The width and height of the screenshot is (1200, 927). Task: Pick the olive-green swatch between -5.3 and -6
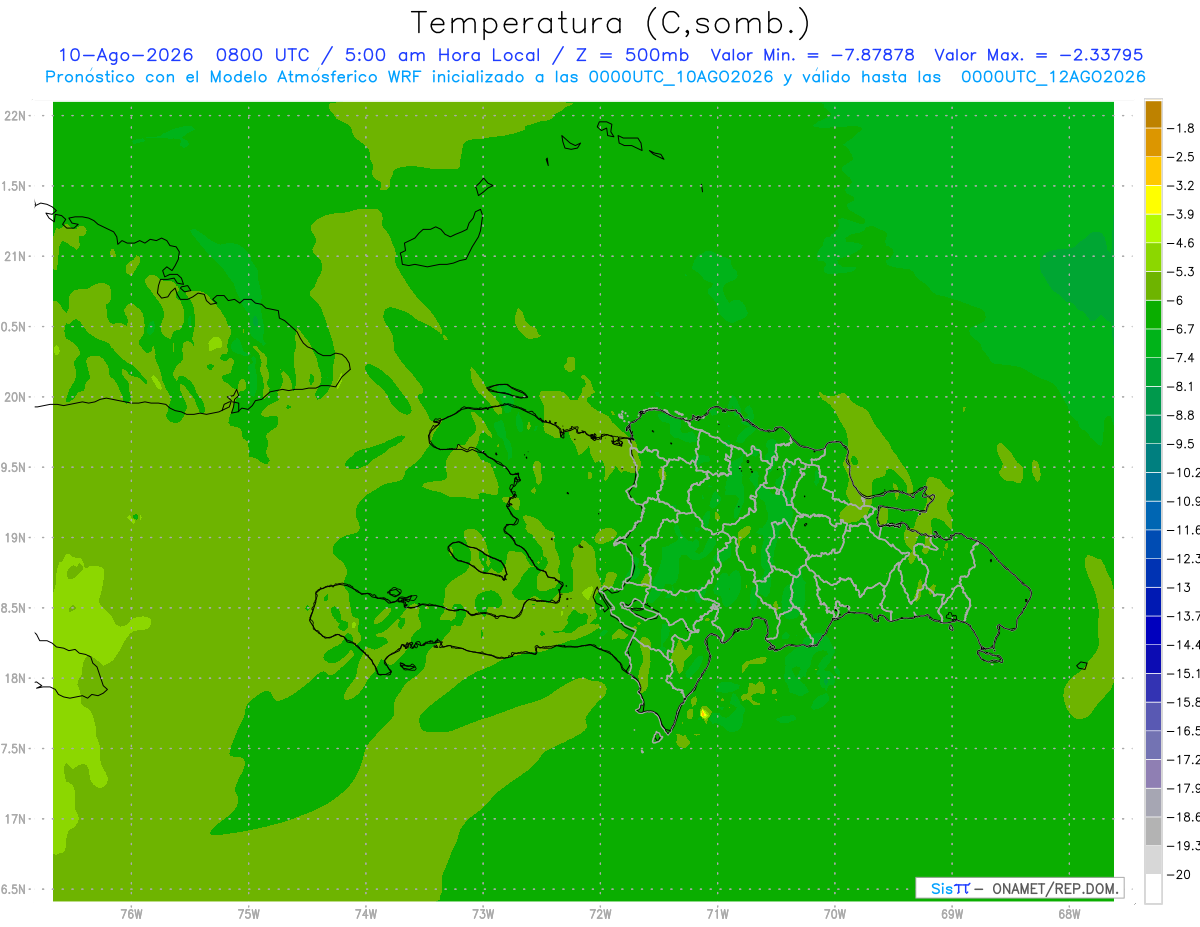(x=1153, y=286)
